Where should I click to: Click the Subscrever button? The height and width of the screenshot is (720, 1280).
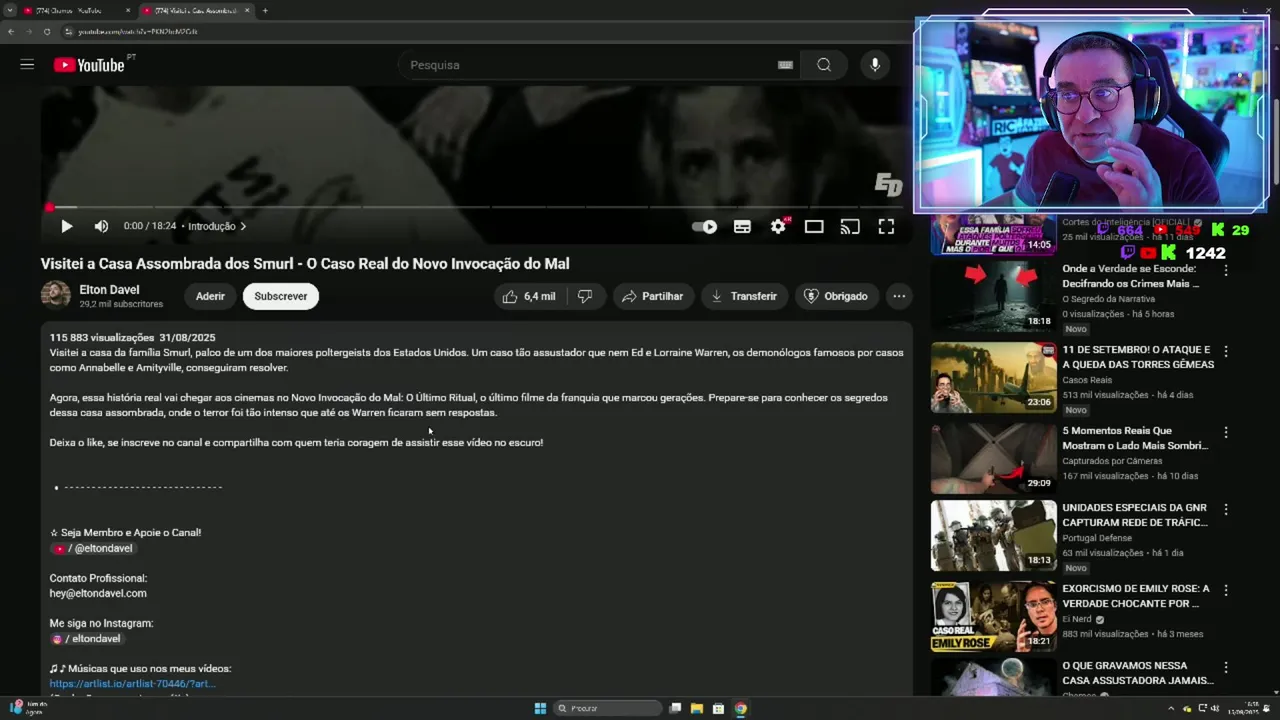coord(281,296)
